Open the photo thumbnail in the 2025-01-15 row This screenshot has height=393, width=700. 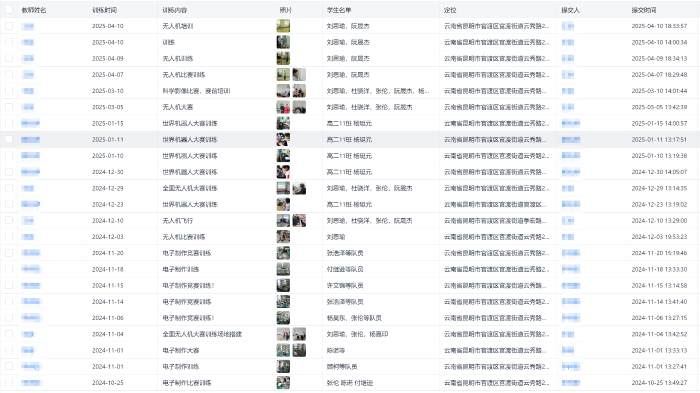[283, 123]
